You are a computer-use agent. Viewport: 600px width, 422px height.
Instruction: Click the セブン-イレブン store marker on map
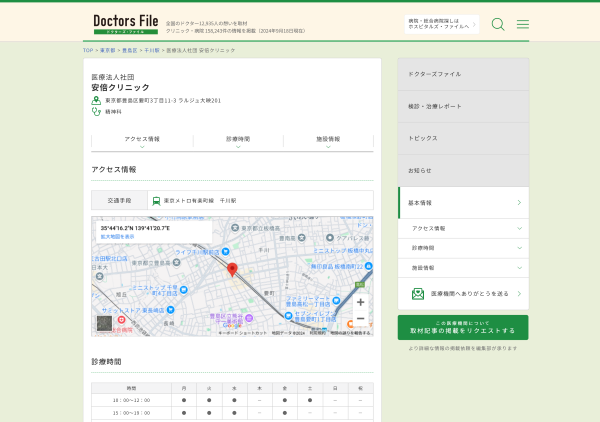point(289,316)
